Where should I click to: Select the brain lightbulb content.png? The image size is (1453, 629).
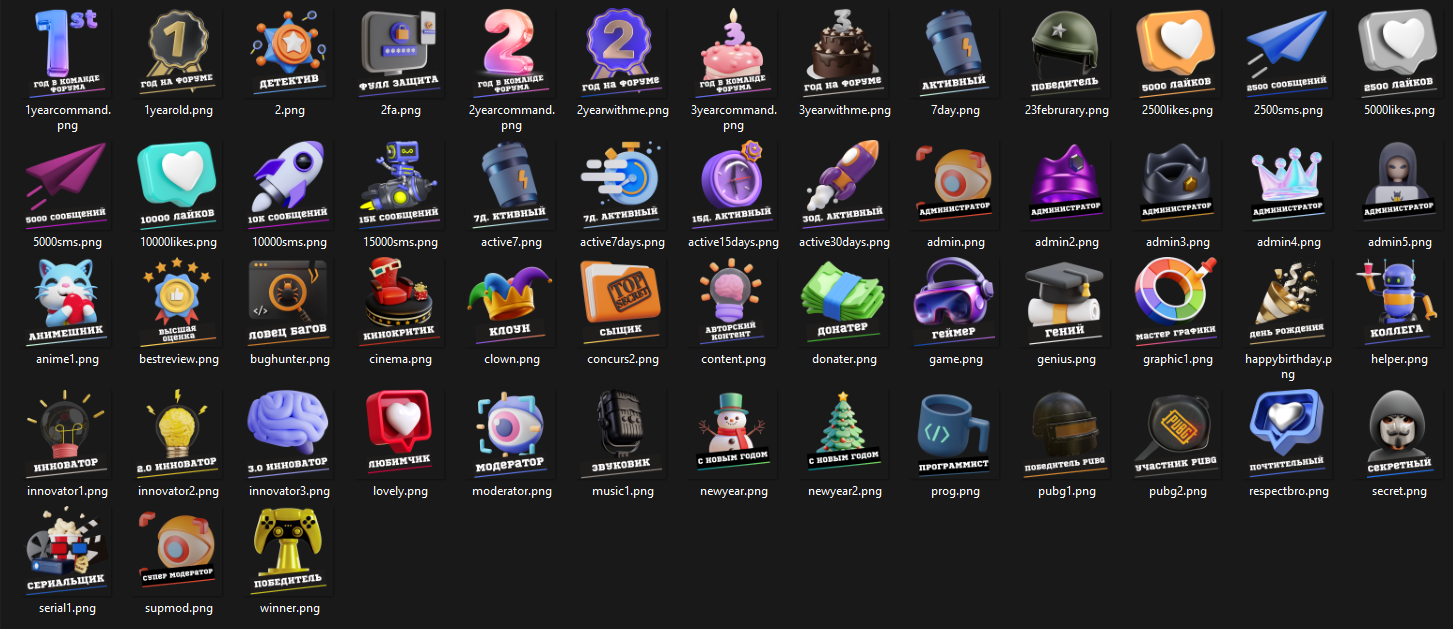pos(733,302)
